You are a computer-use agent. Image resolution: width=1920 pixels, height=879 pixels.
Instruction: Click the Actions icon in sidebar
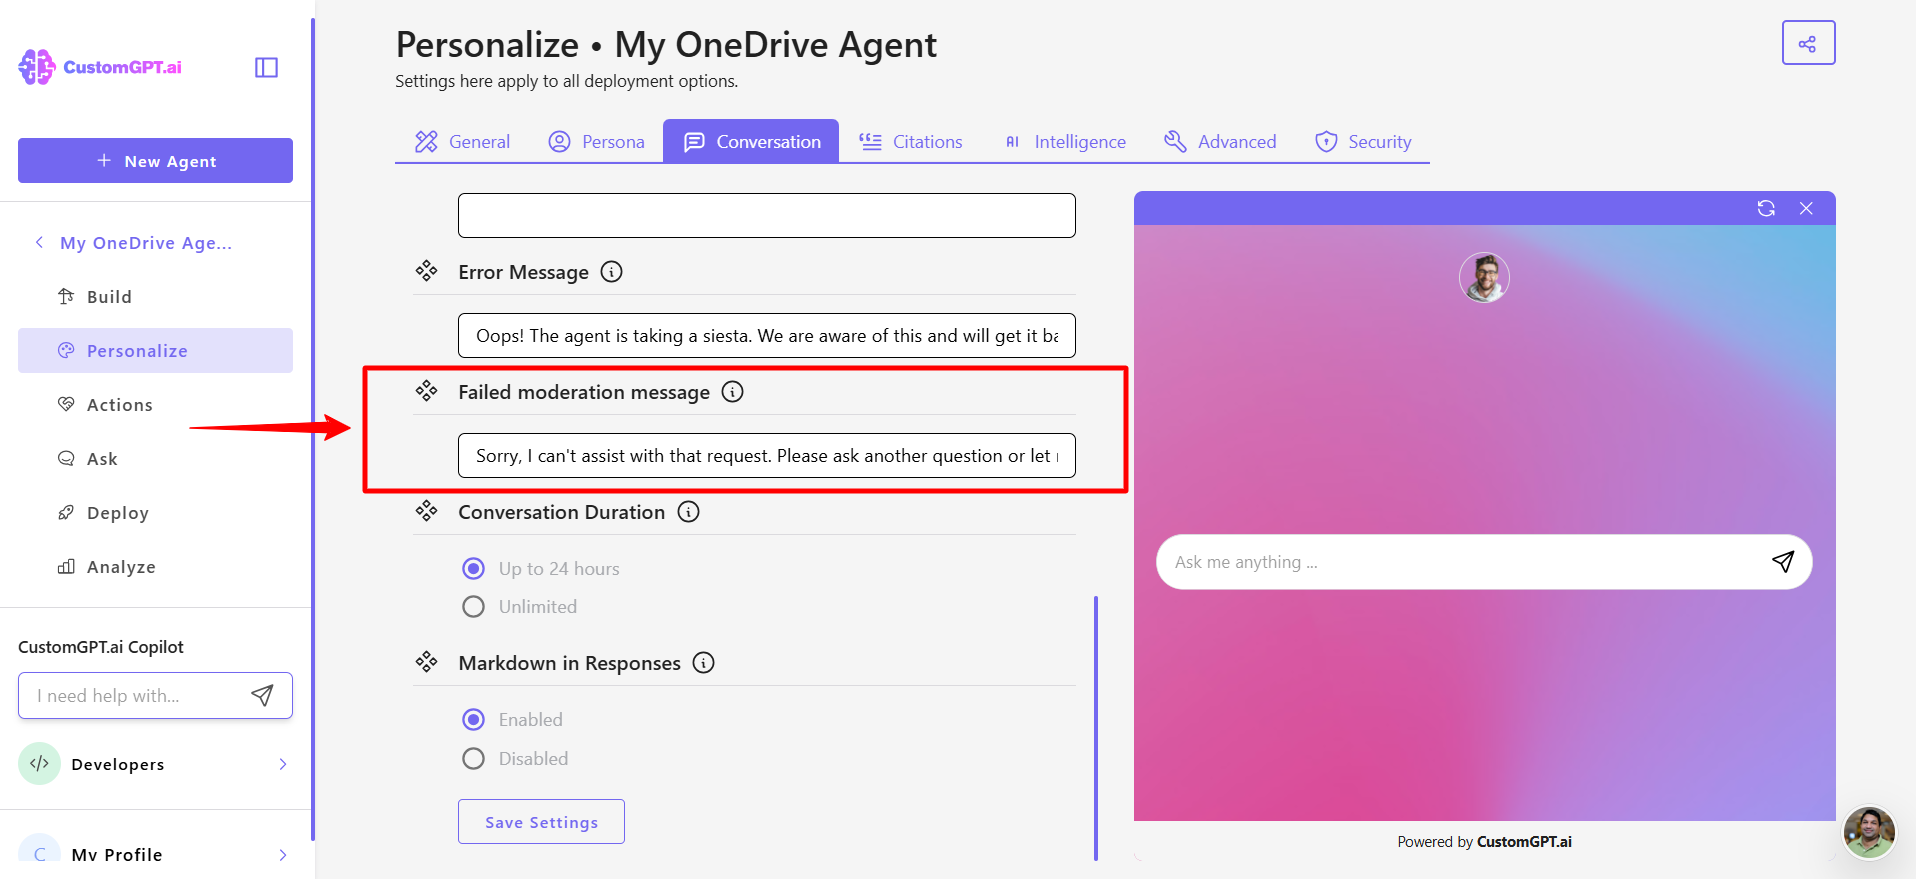point(66,404)
